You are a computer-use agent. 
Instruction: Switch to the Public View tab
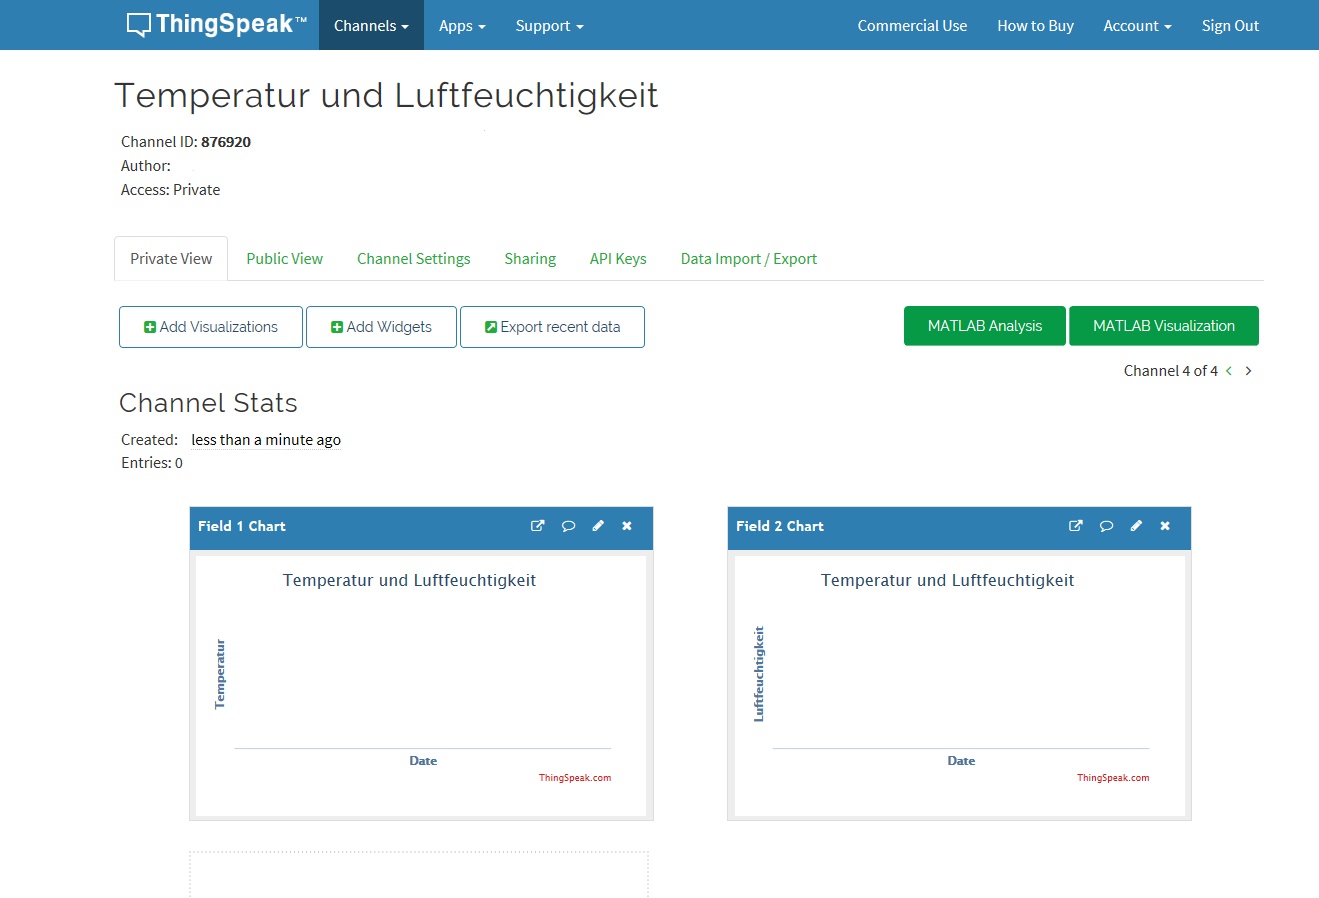(x=284, y=259)
